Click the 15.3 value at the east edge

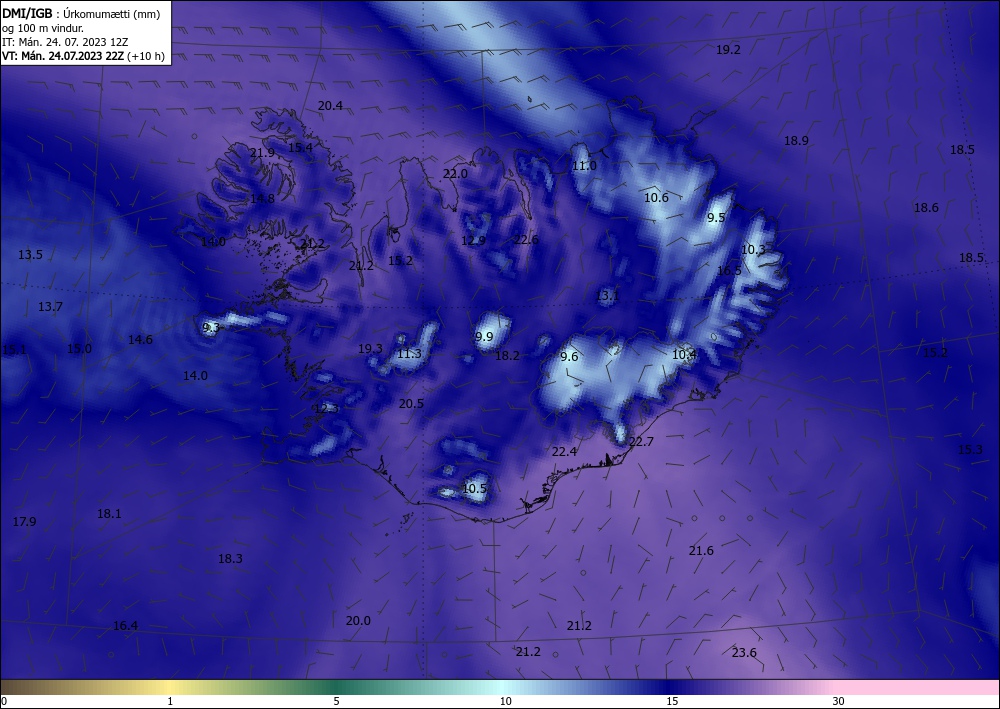(x=970, y=451)
